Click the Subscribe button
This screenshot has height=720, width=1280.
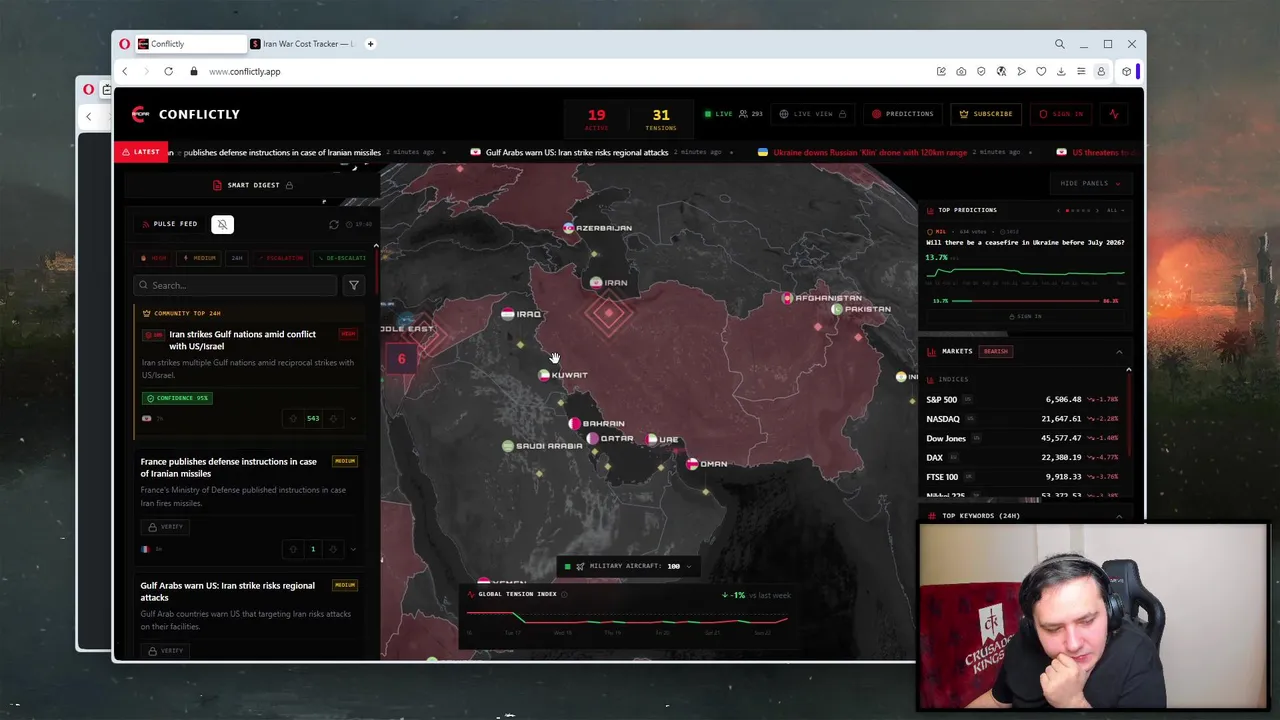(986, 114)
